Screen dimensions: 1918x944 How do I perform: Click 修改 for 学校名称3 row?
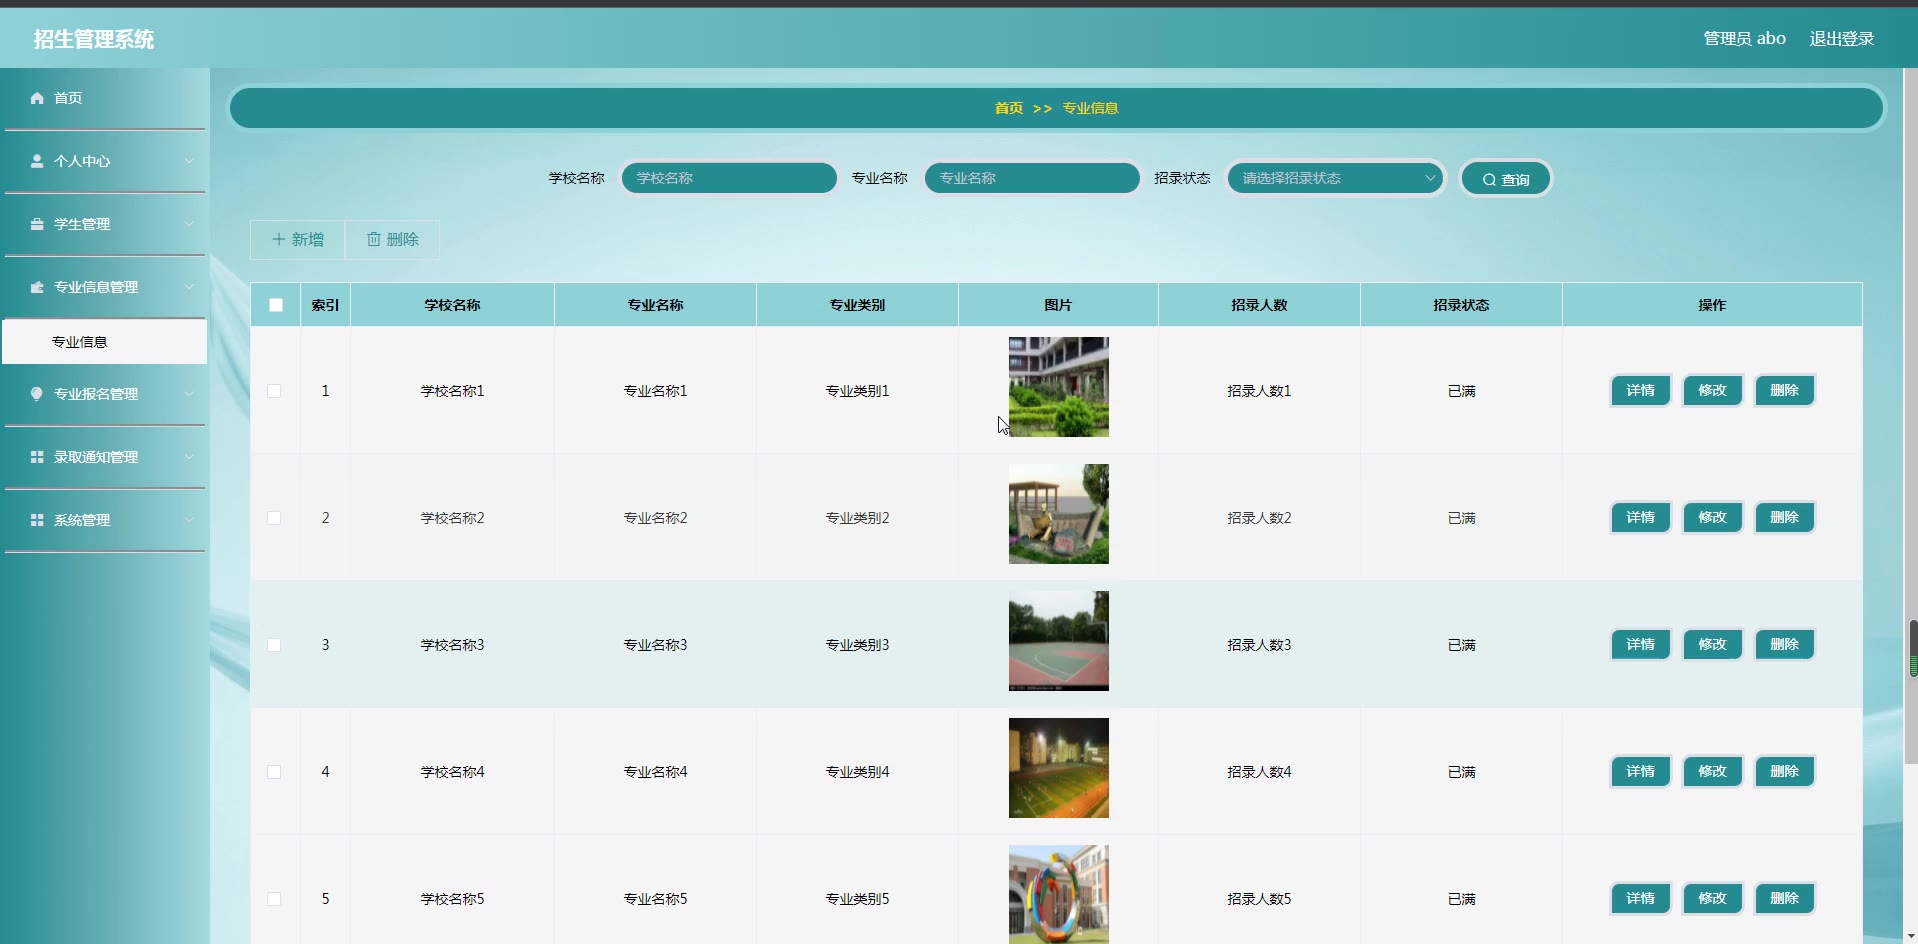tap(1712, 645)
